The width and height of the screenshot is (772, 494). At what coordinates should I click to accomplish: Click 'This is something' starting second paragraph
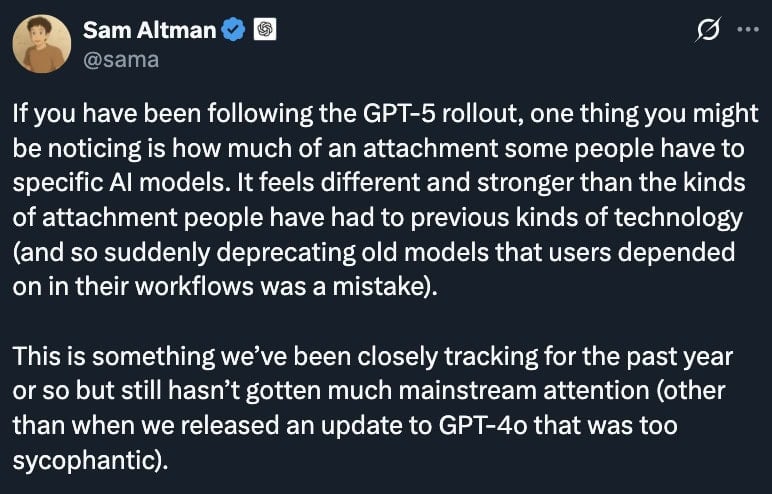click(x=114, y=357)
